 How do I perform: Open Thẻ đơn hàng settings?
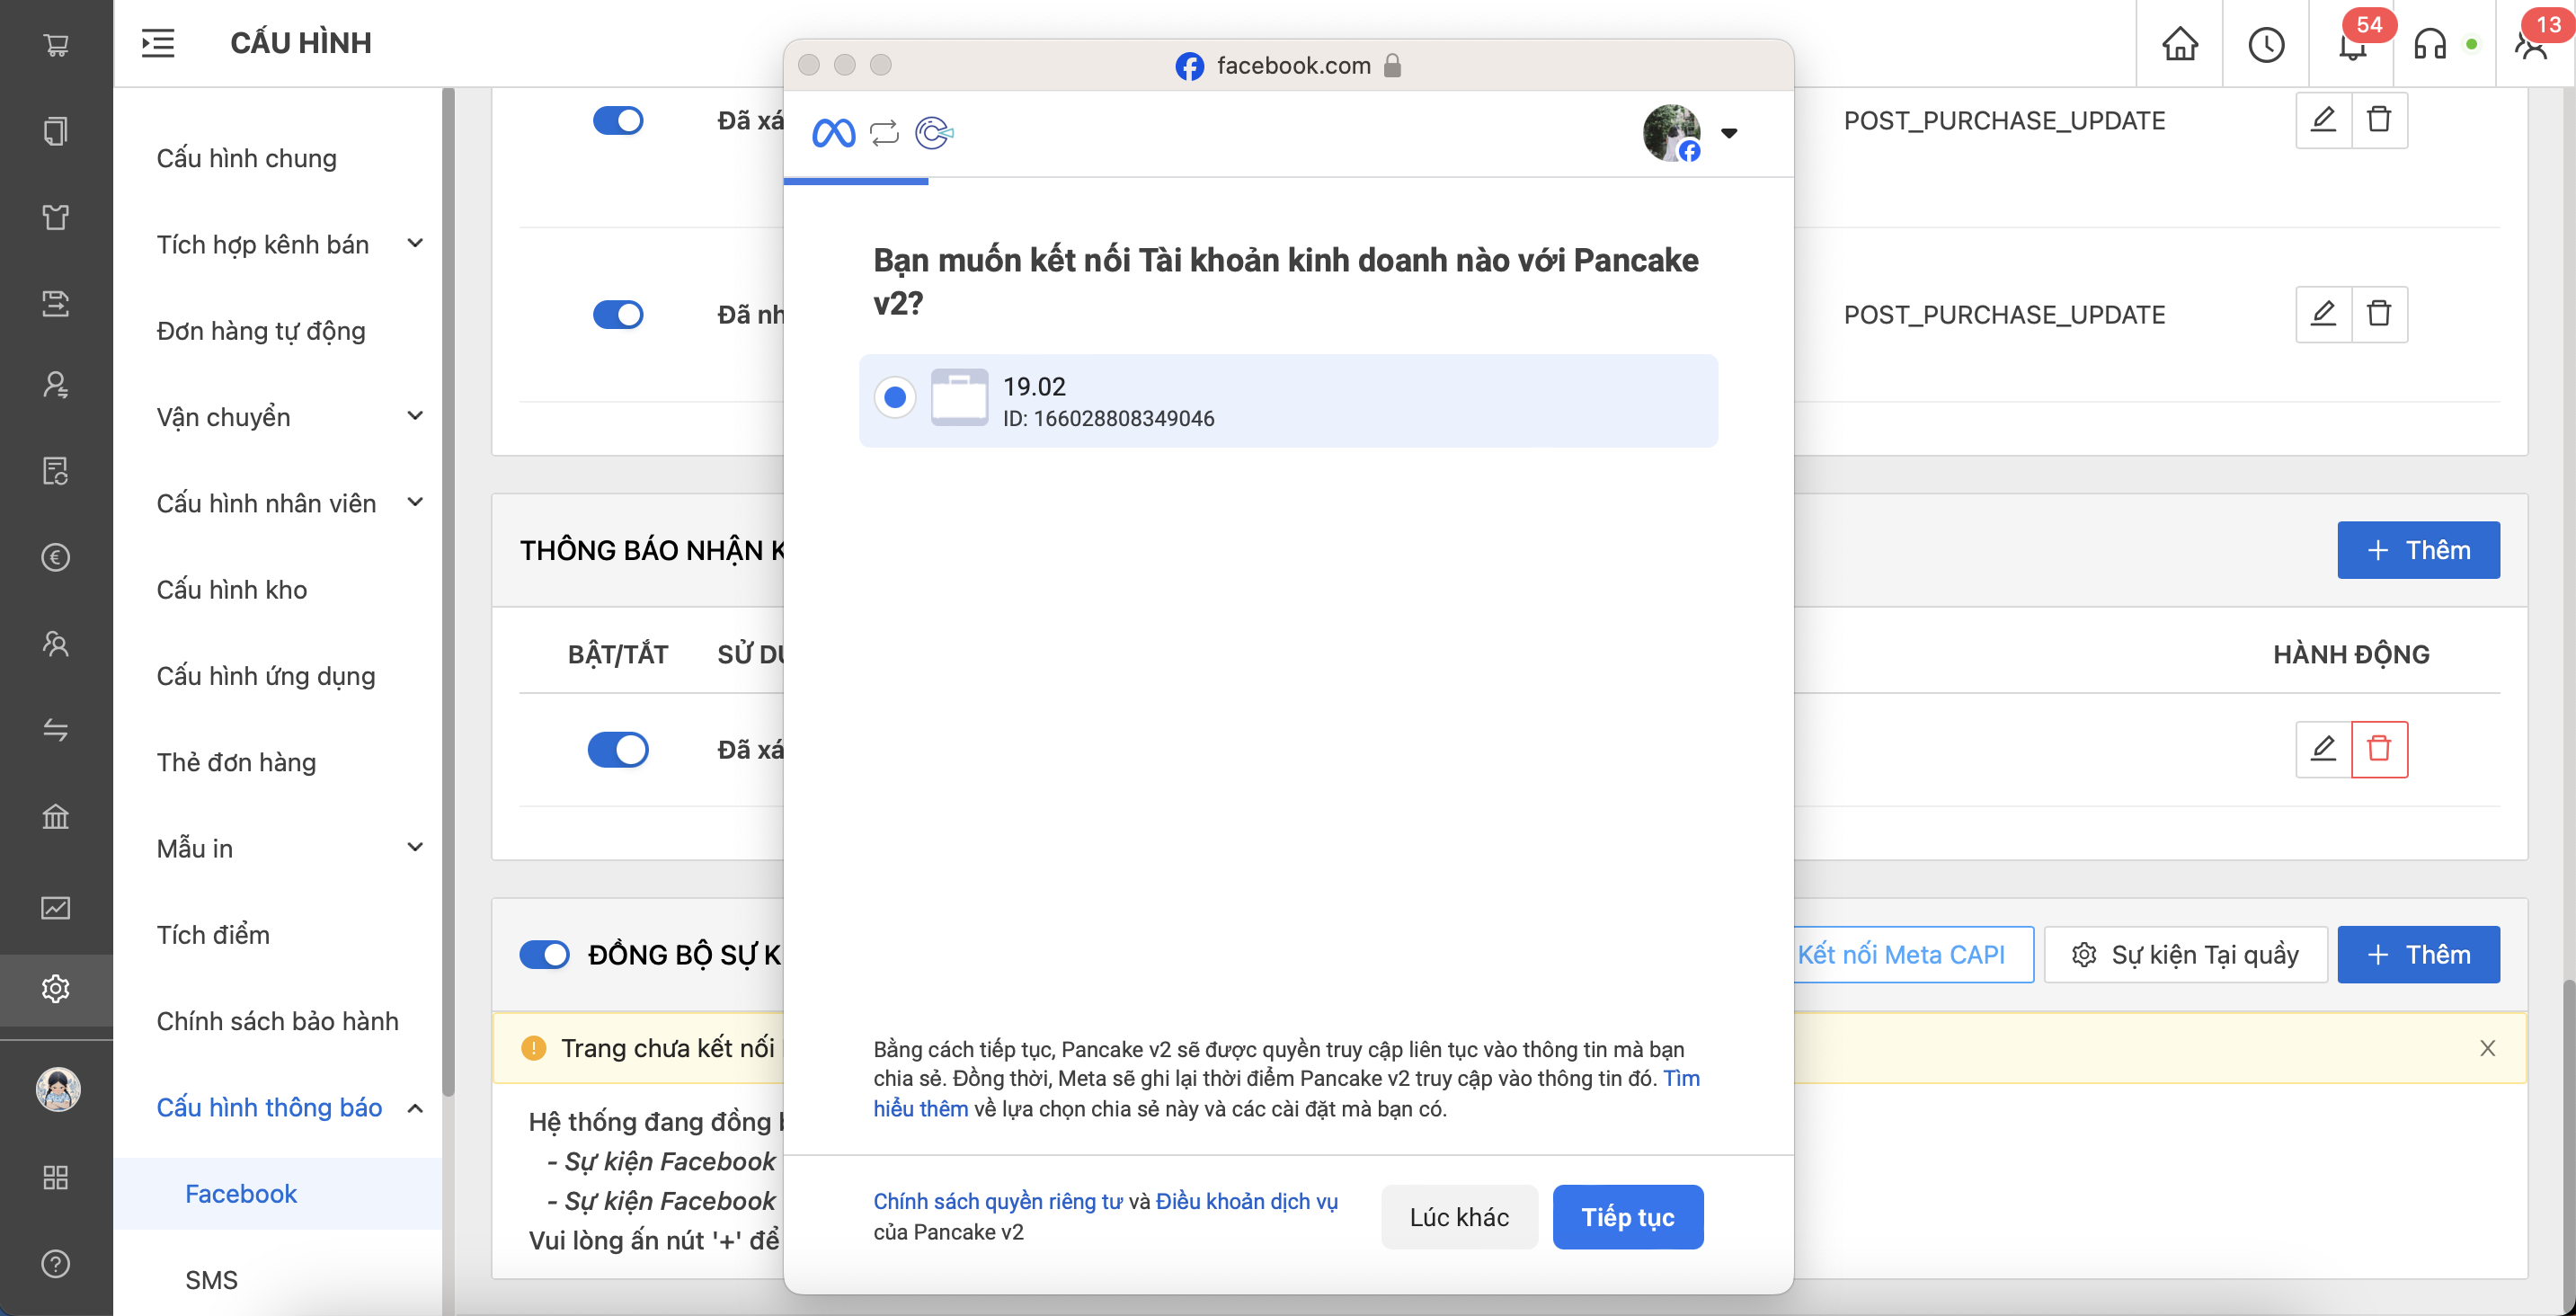coord(236,762)
